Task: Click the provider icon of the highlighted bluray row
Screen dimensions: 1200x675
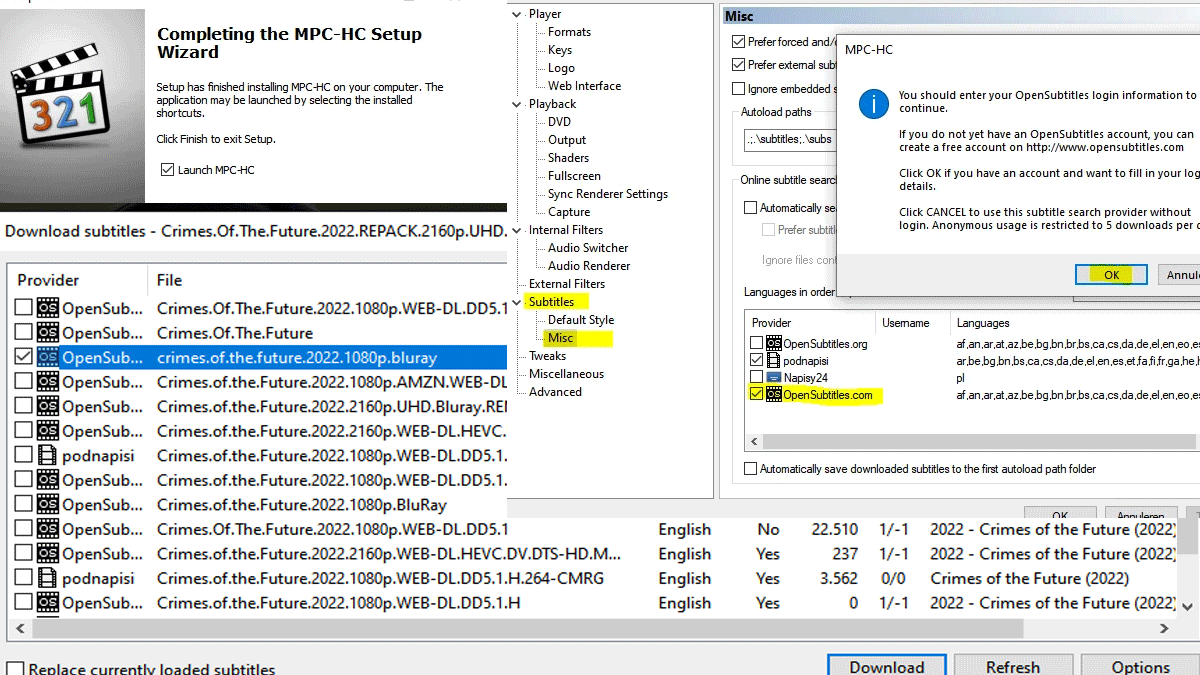Action: pyautogui.click(x=47, y=357)
